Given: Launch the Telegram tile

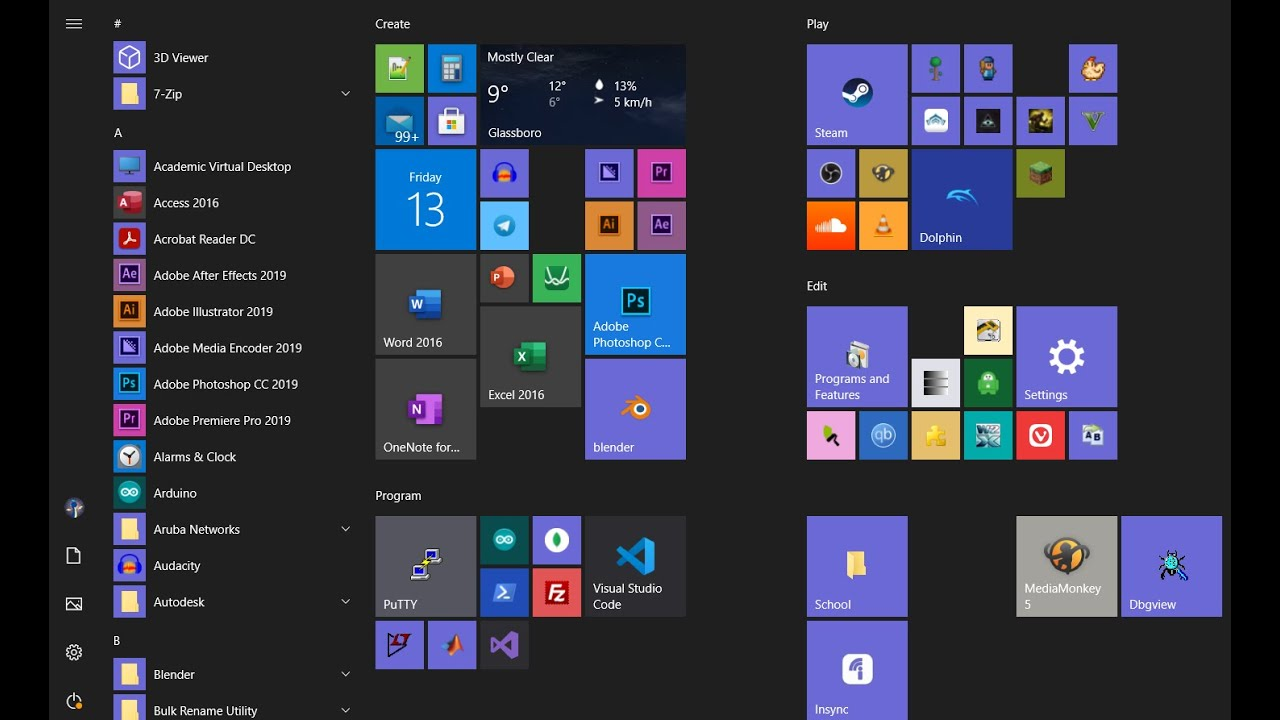Looking at the screenshot, I should click(x=504, y=225).
